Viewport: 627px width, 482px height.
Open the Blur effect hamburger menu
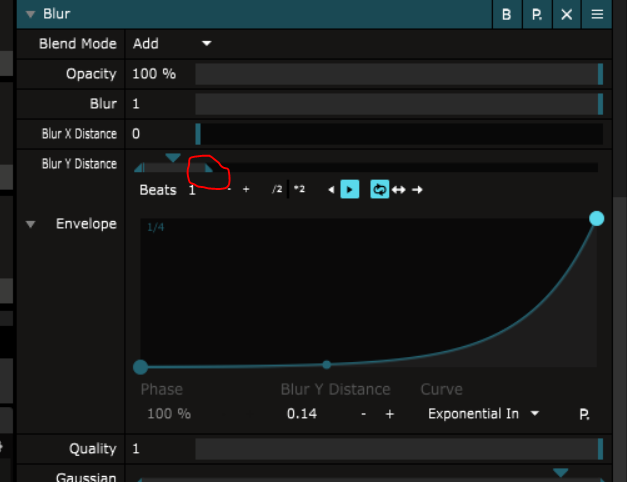point(597,14)
